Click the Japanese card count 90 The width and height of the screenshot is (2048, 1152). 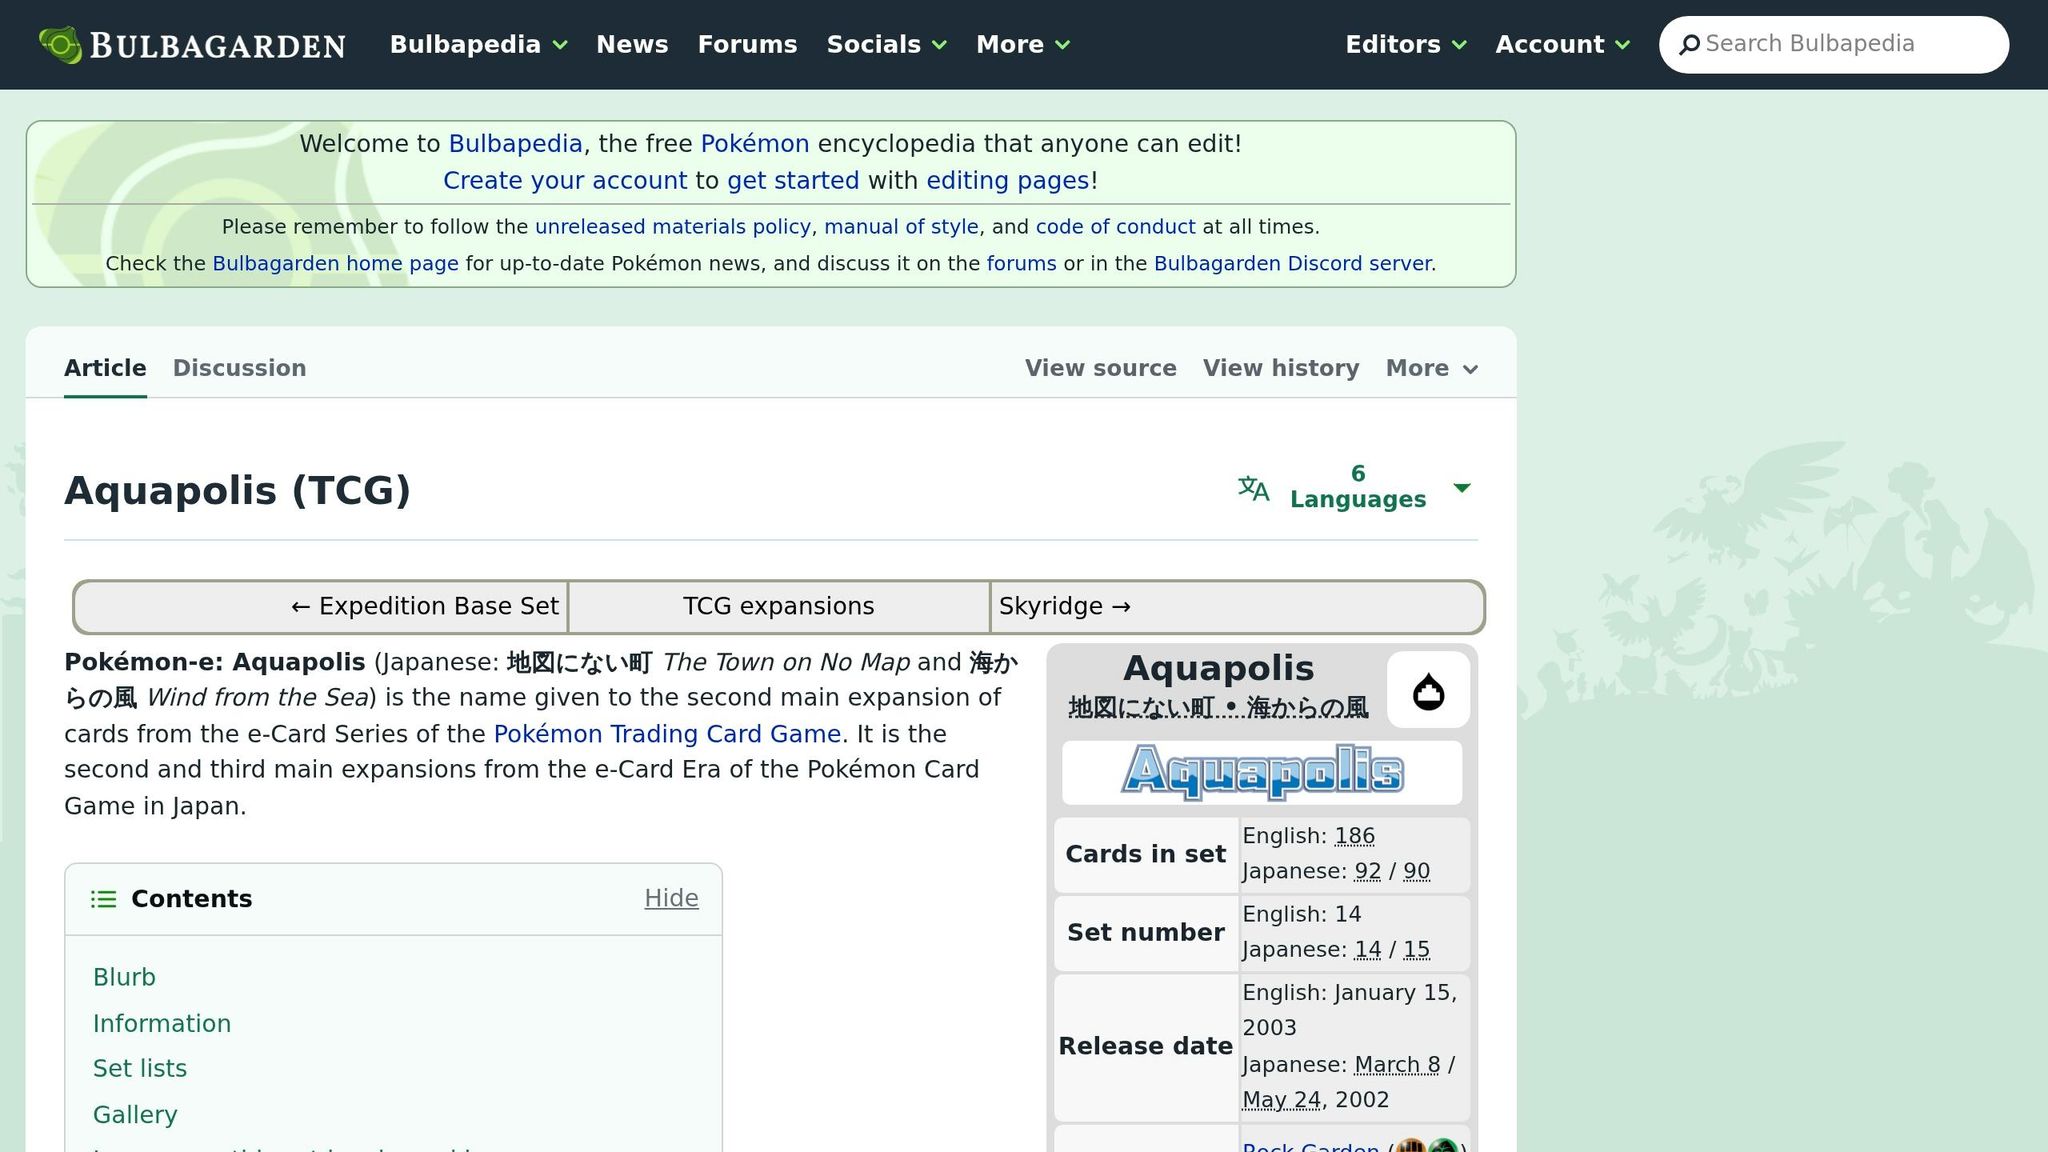click(x=1416, y=872)
